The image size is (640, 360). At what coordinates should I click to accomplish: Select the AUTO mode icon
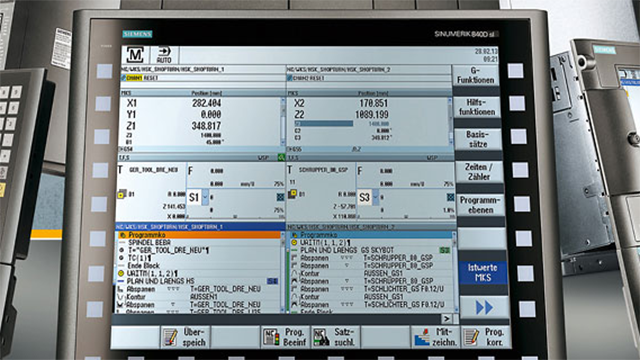164,55
